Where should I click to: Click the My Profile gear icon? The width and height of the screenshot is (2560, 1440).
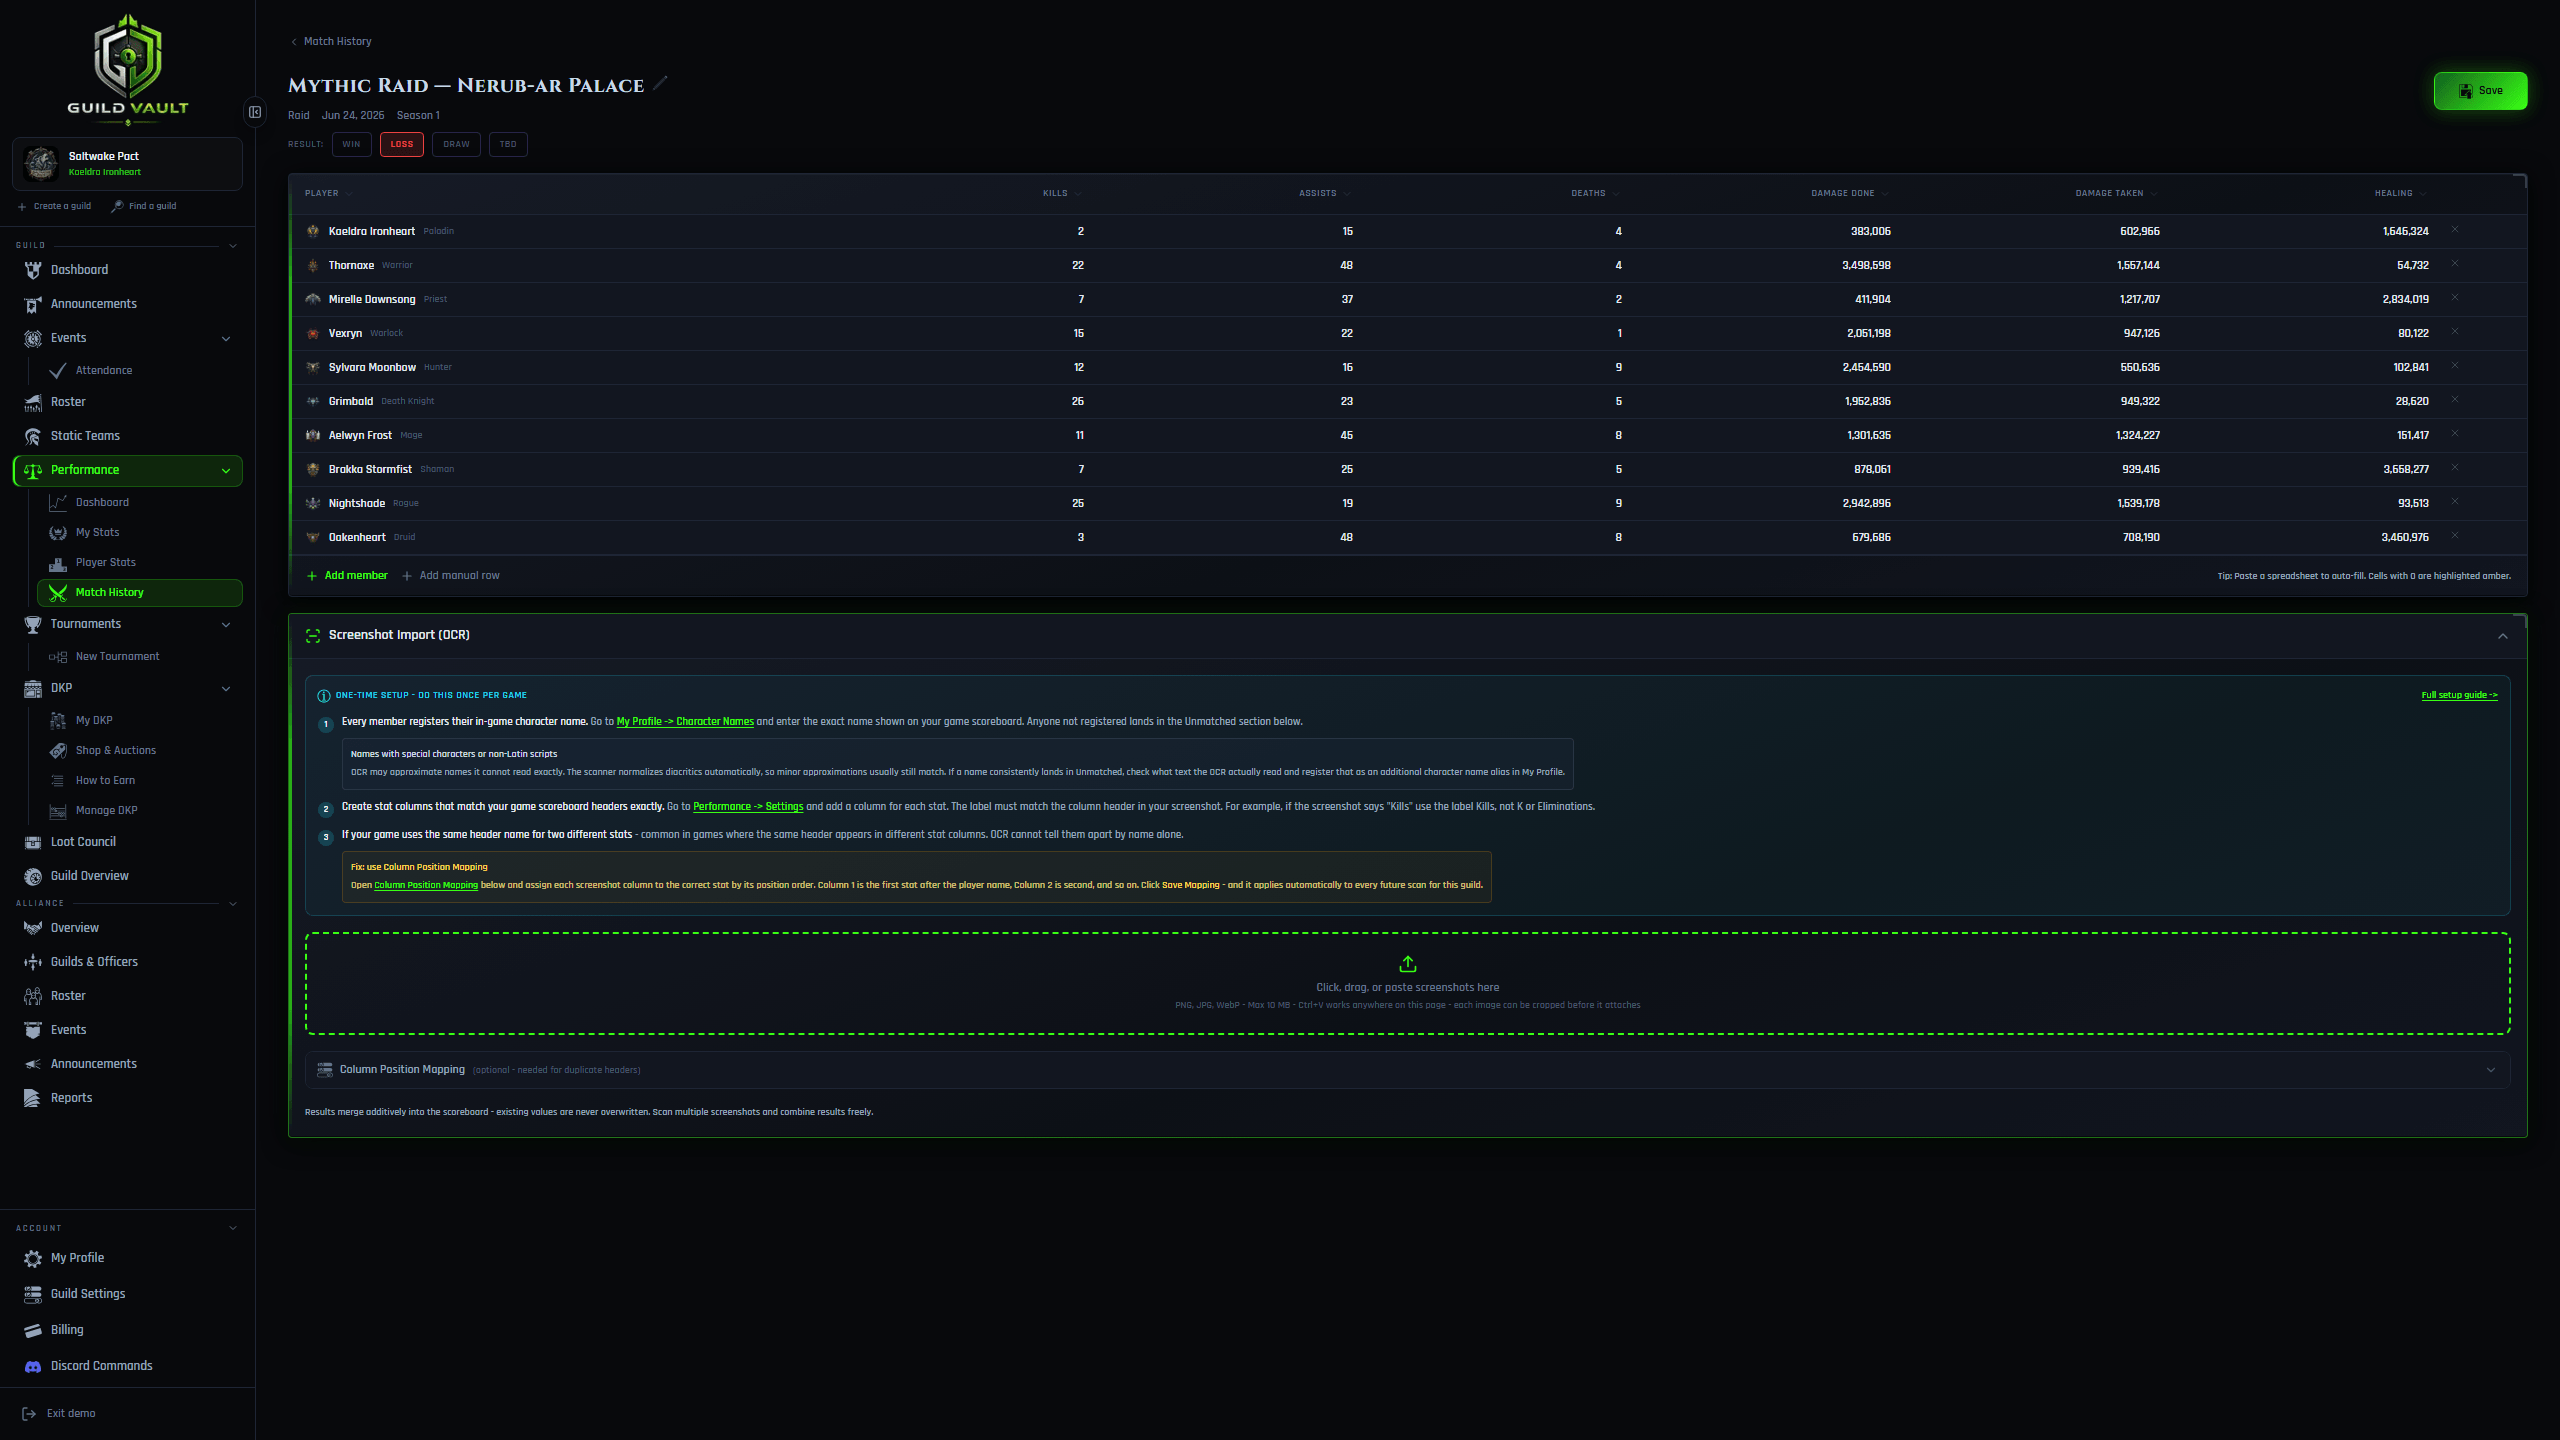33,1258
